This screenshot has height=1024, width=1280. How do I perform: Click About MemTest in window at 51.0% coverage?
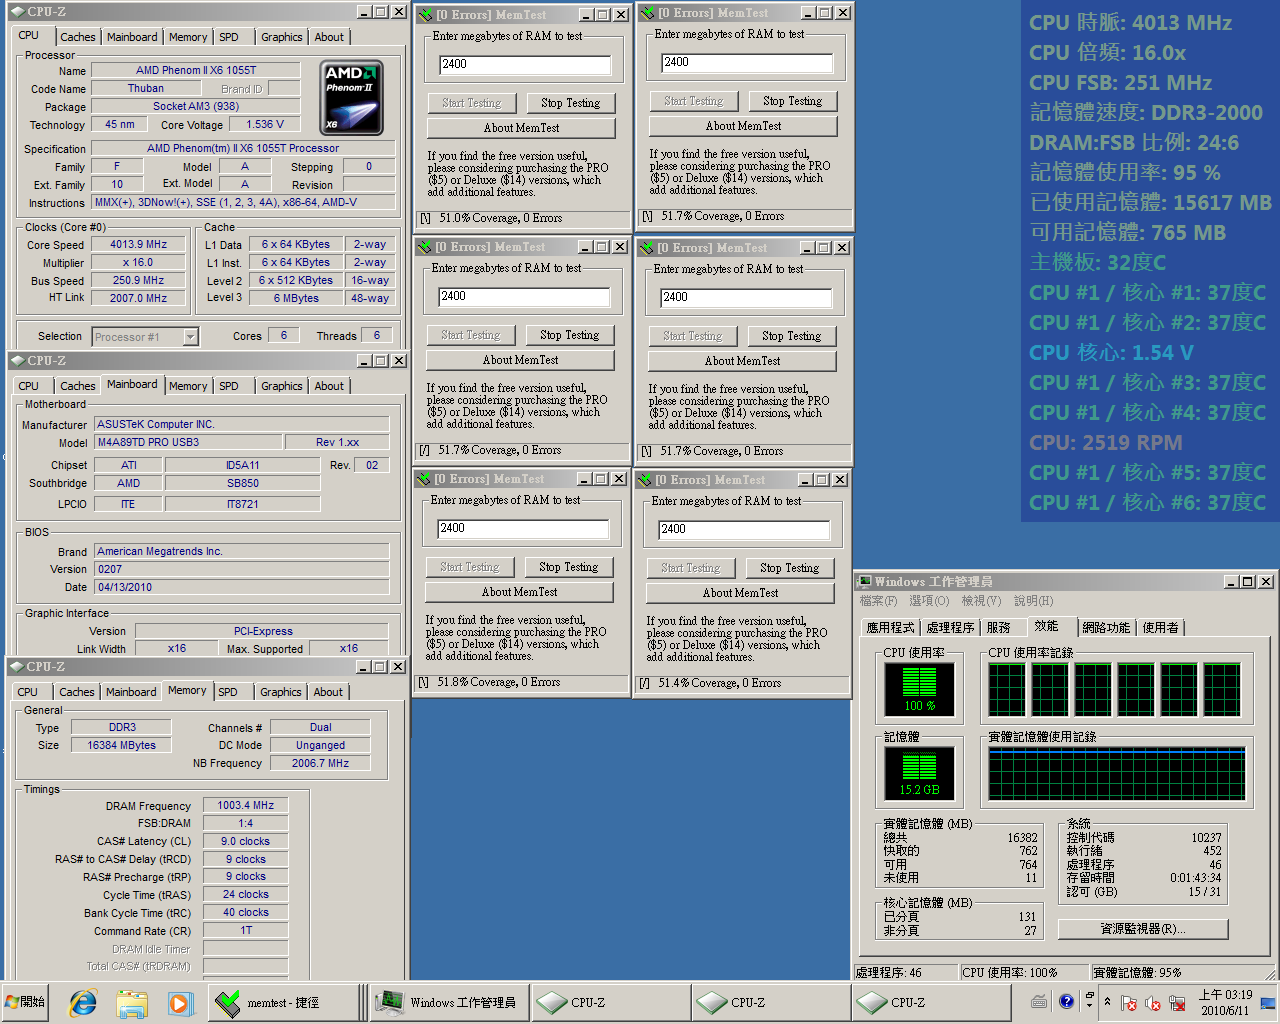521,128
